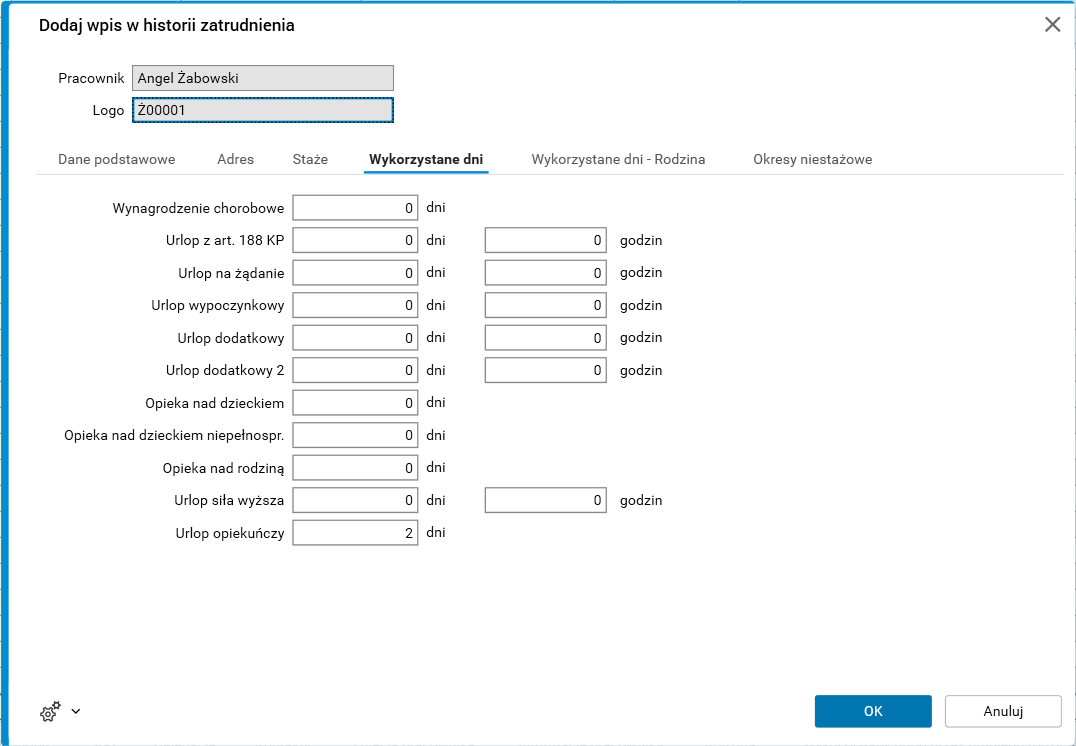
Task: Select the Staże tab
Action: point(310,159)
